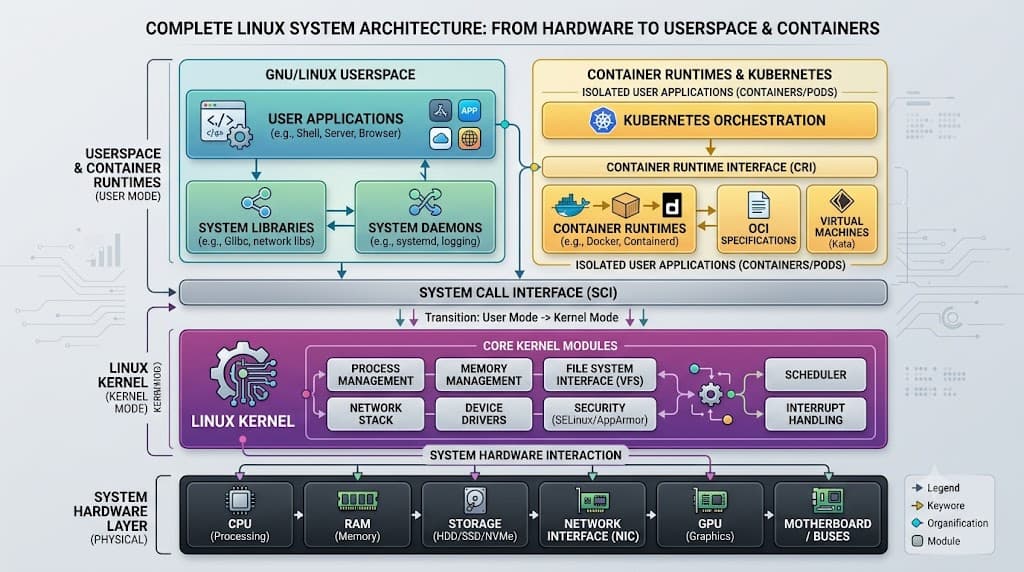Click the 'LINUX KERNEL' logo caption
Image resolution: width=1024 pixels, height=572 pixels.
tap(243, 421)
